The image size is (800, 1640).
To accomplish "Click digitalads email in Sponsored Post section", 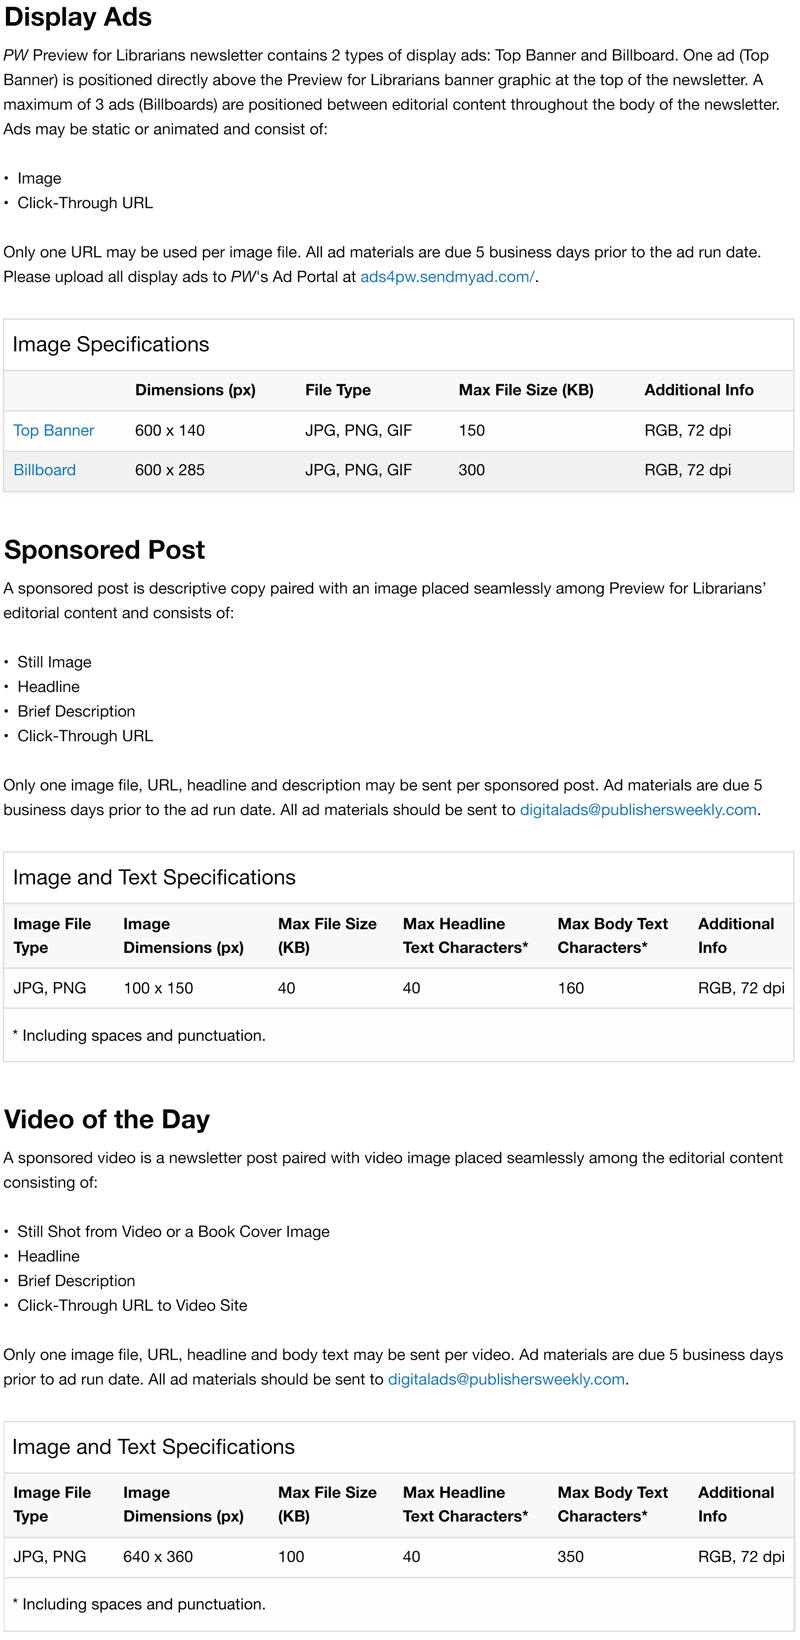I will 638,810.
